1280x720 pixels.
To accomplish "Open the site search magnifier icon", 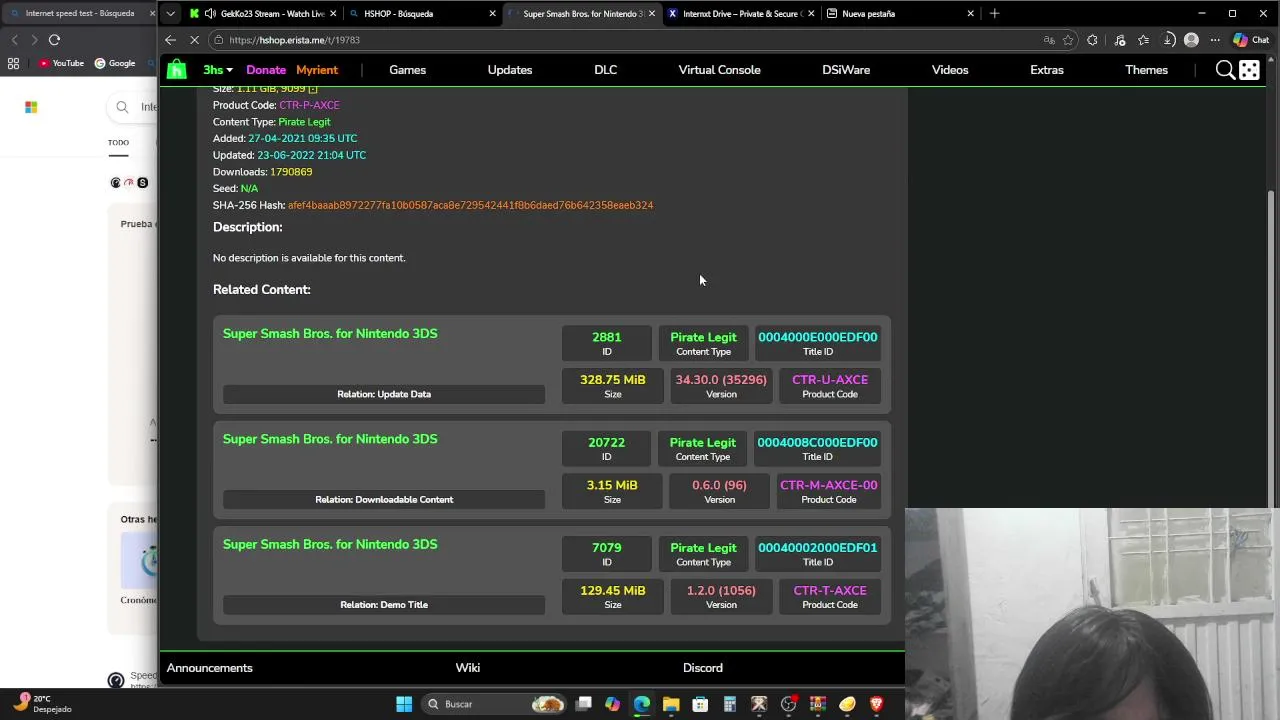I will click(x=1225, y=70).
